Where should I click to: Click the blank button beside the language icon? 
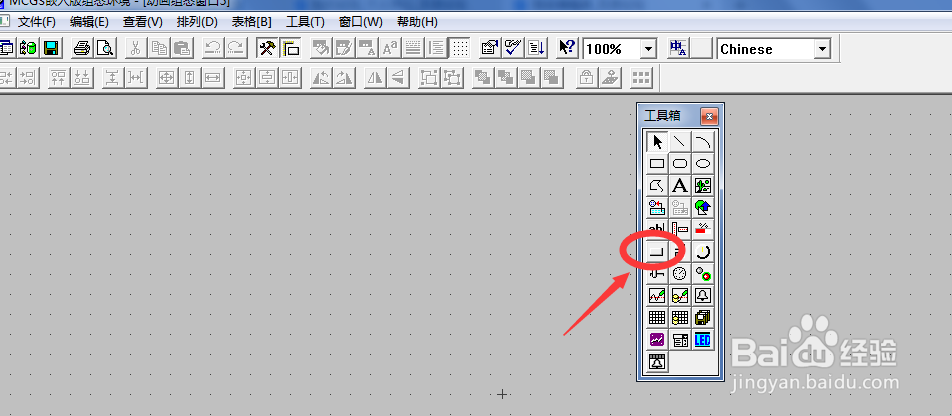tap(702, 48)
